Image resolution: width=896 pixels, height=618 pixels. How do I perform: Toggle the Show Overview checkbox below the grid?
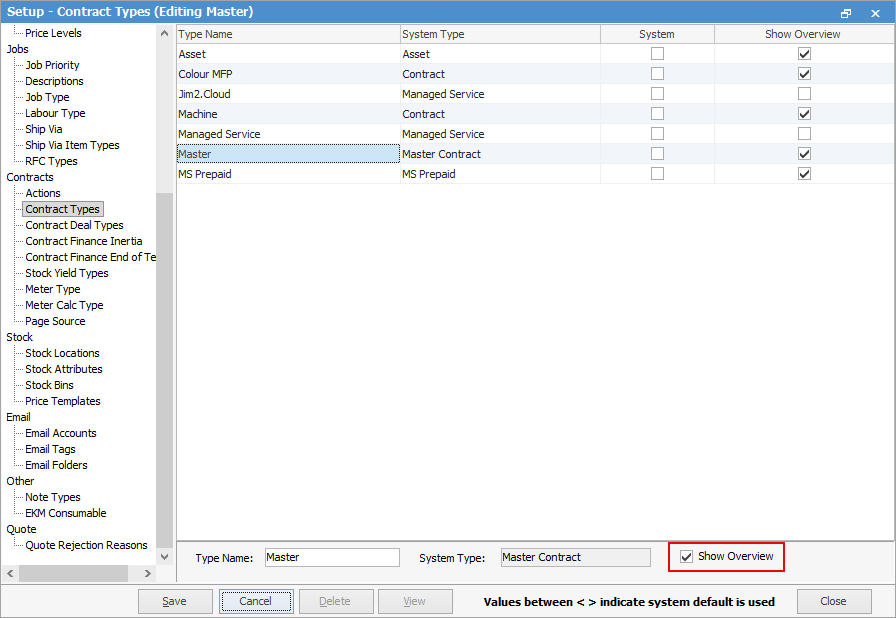(x=686, y=556)
